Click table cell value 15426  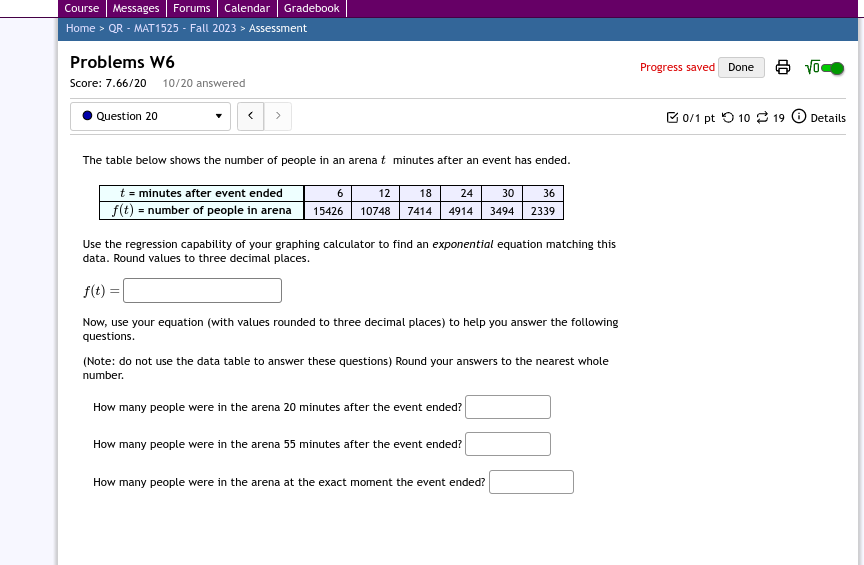(x=328, y=211)
